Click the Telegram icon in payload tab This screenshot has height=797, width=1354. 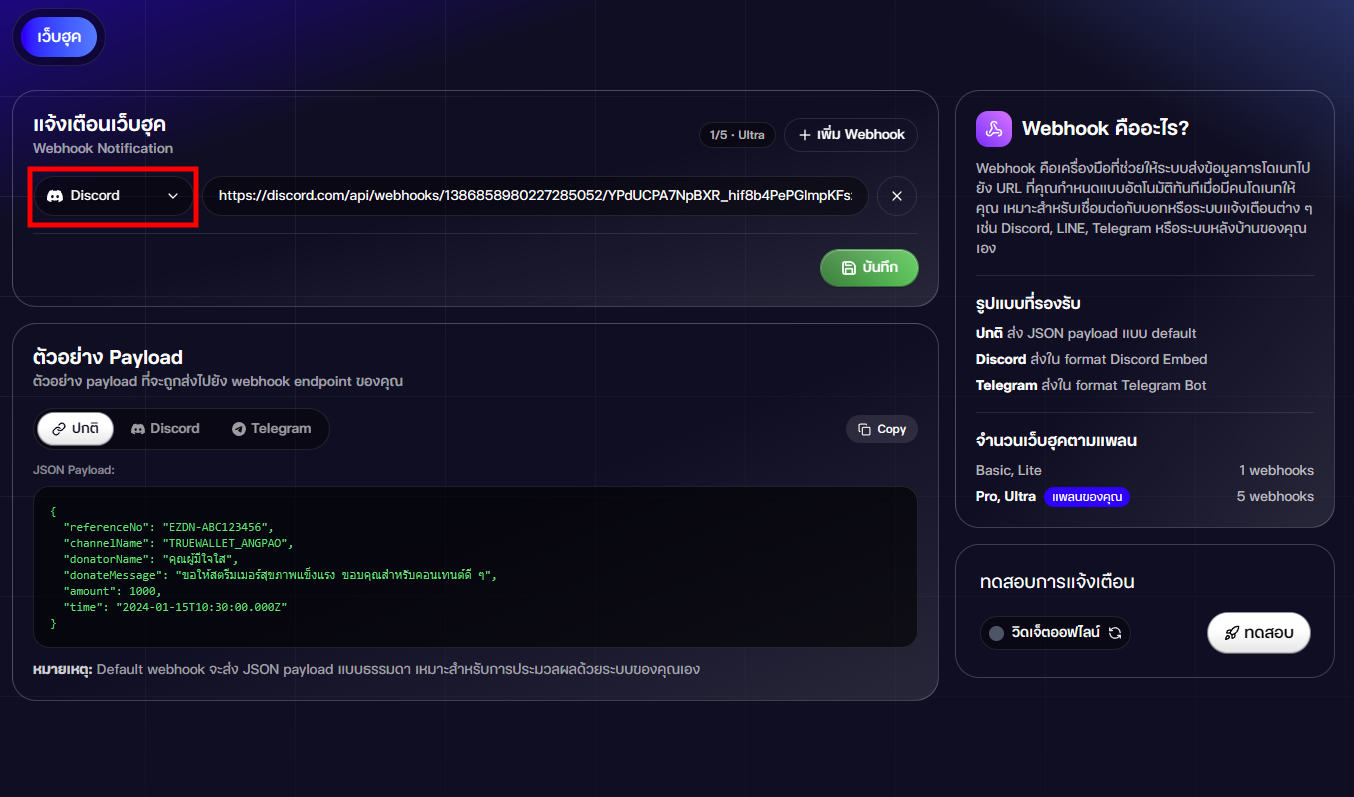239,429
